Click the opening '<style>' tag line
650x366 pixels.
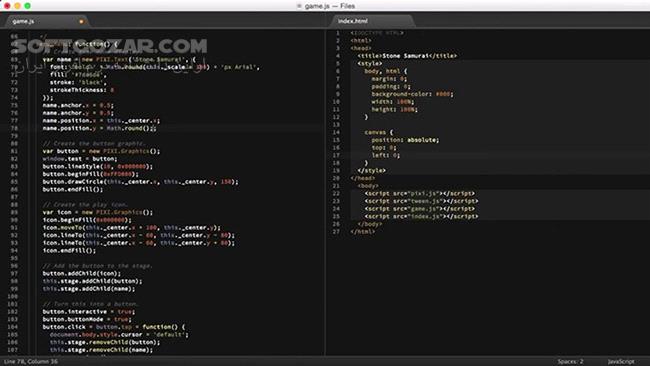coord(370,63)
